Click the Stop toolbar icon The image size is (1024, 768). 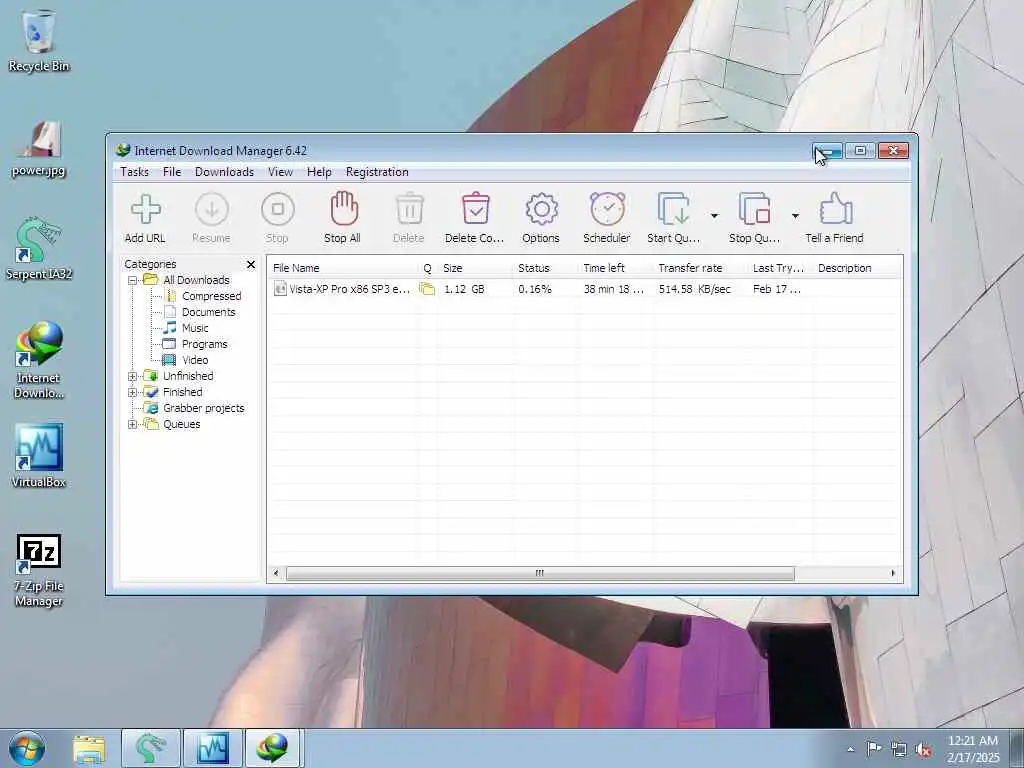[277, 218]
